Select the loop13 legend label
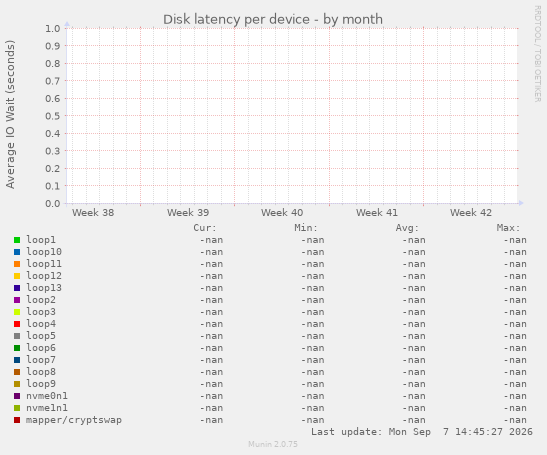 click(x=44, y=288)
